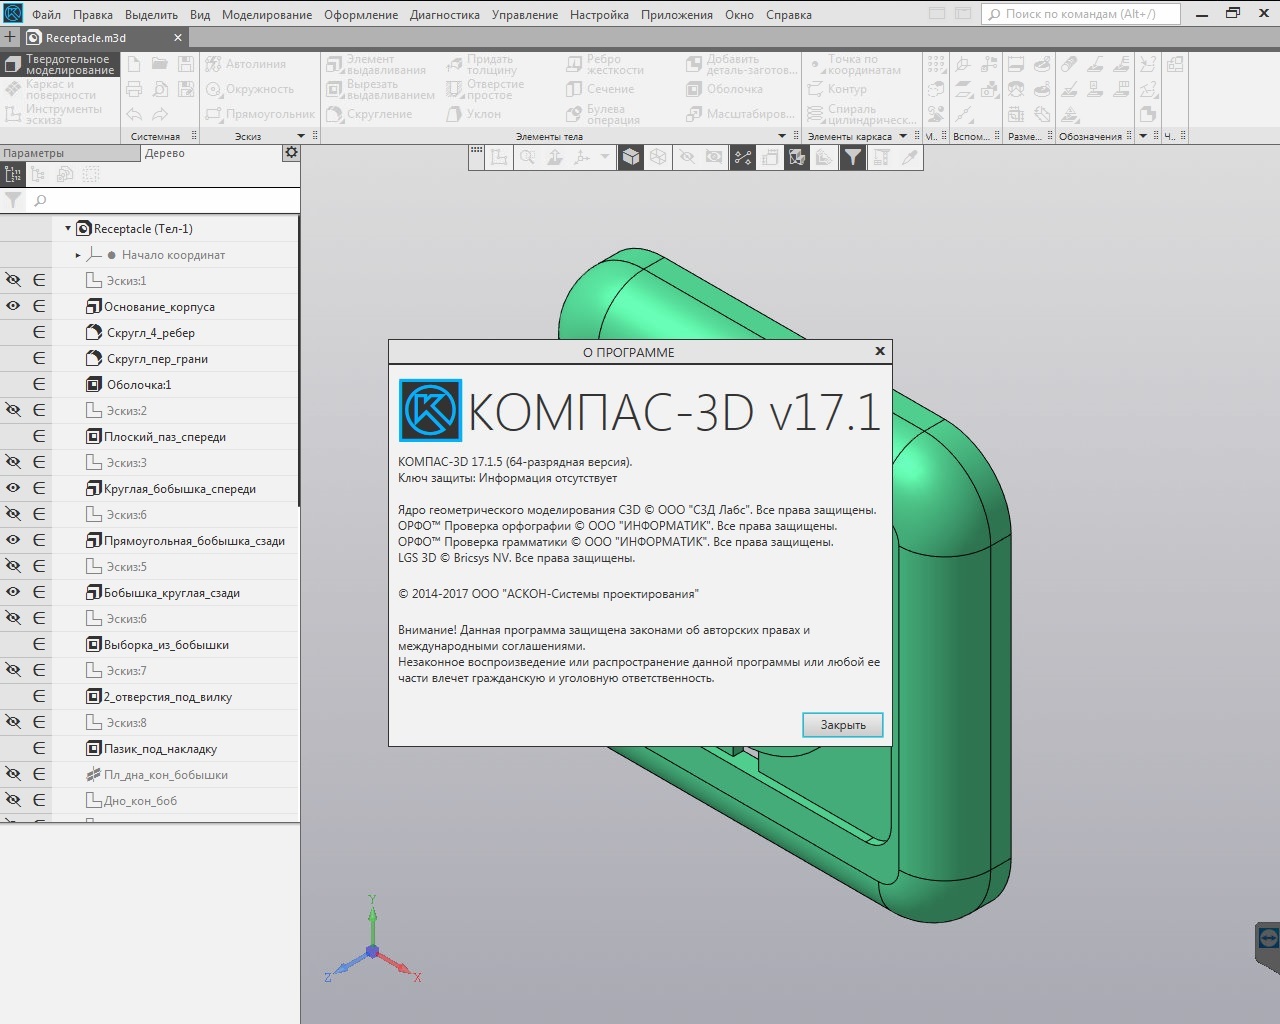Close the О ПРОГРАММЕ dialog with X
This screenshot has width=1280, height=1024.
(880, 351)
